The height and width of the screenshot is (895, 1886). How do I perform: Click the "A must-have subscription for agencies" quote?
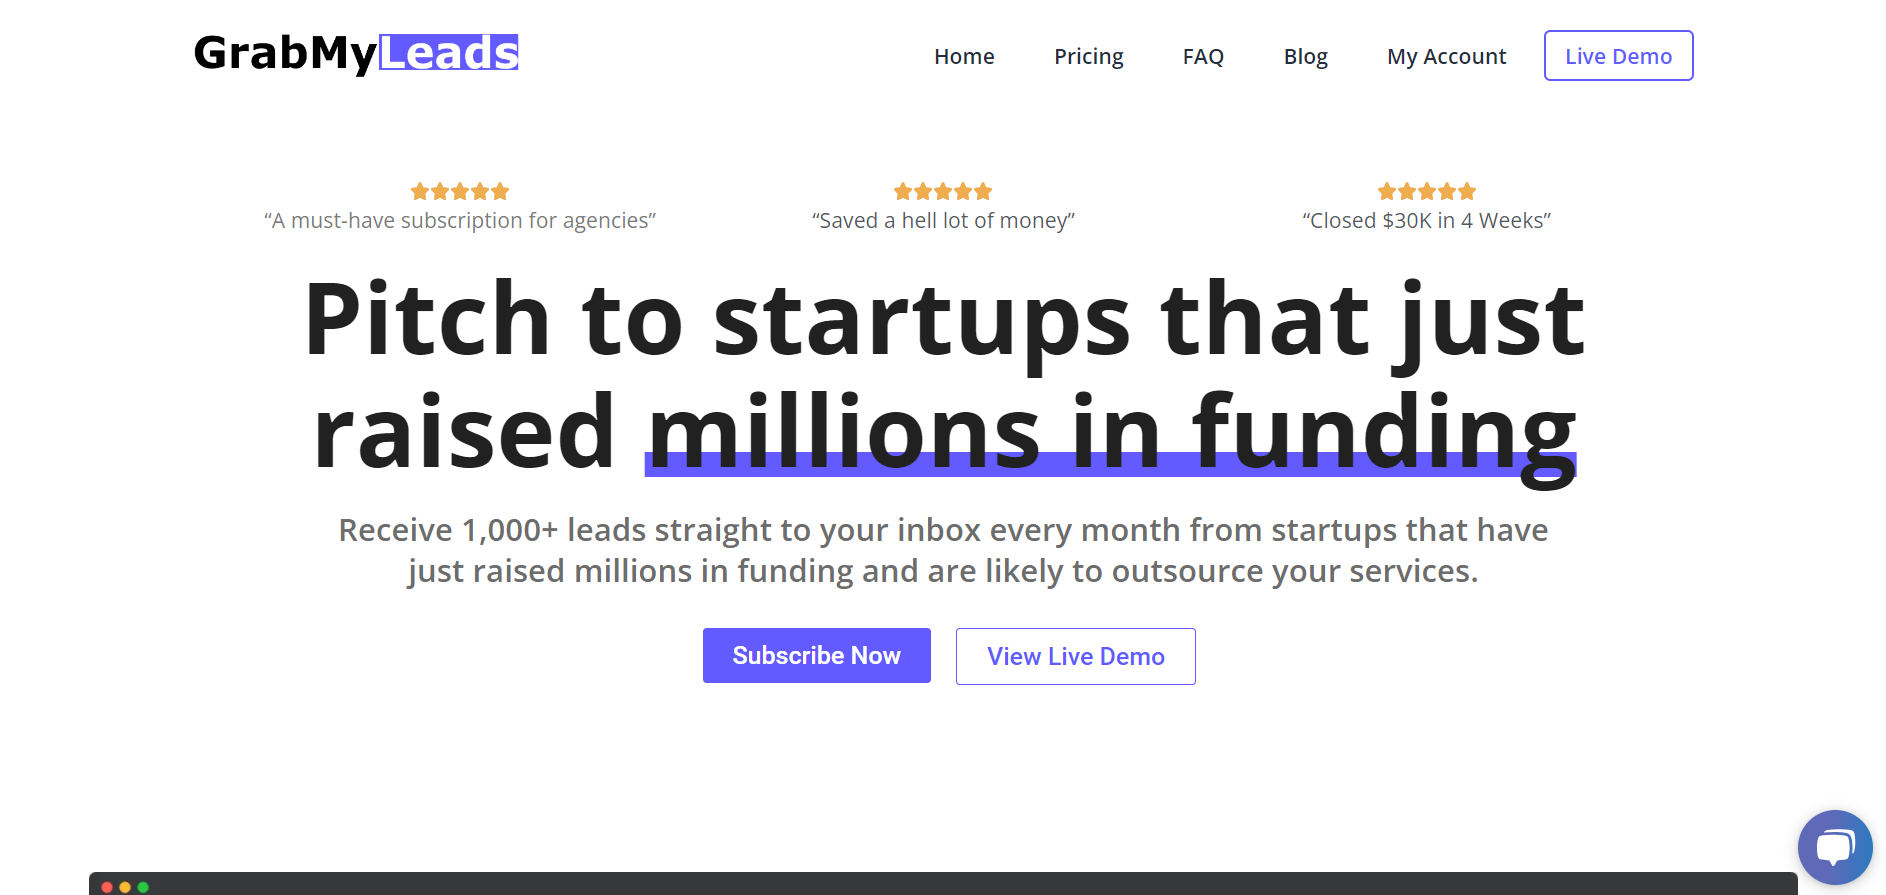click(x=460, y=220)
